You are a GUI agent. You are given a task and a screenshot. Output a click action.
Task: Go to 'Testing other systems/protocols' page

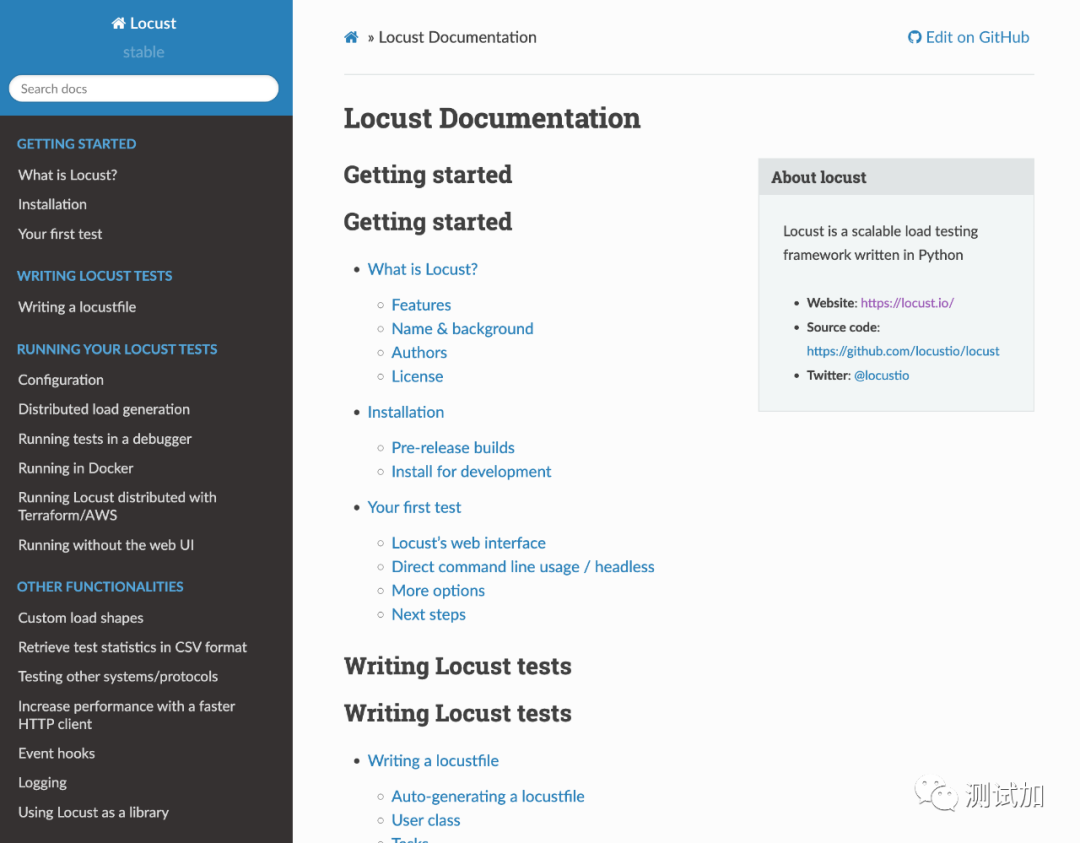(x=118, y=676)
